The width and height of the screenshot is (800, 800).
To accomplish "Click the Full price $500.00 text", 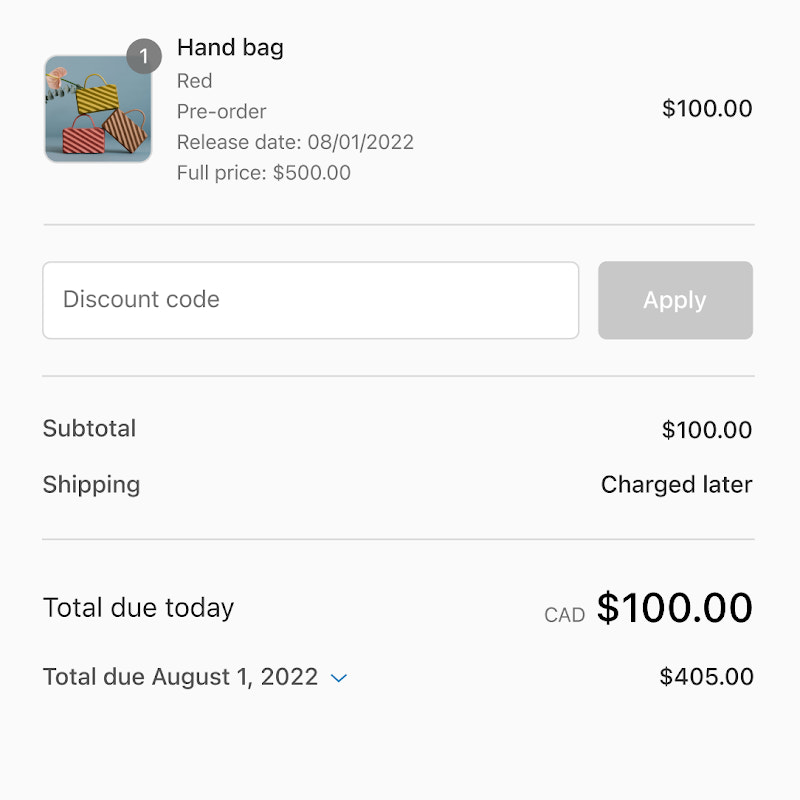I will click(x=264, y=172).
